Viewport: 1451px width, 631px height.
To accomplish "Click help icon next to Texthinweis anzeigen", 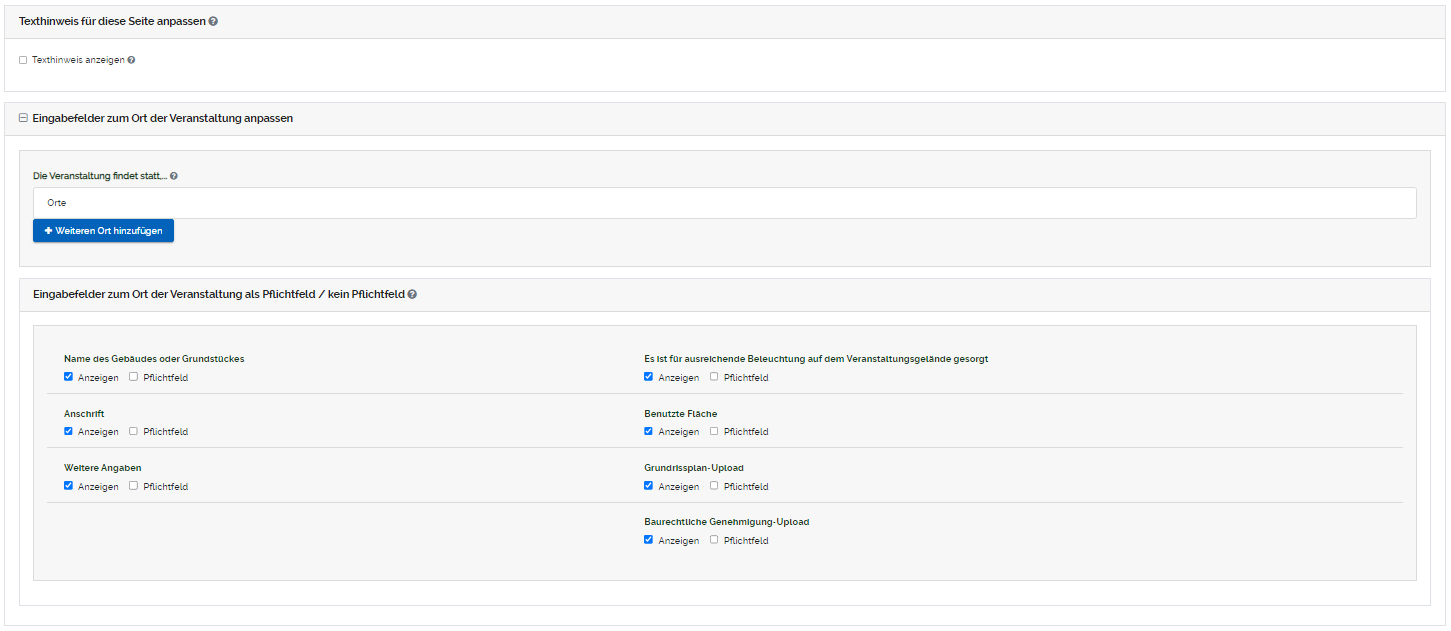I will [x=131, y=60].
